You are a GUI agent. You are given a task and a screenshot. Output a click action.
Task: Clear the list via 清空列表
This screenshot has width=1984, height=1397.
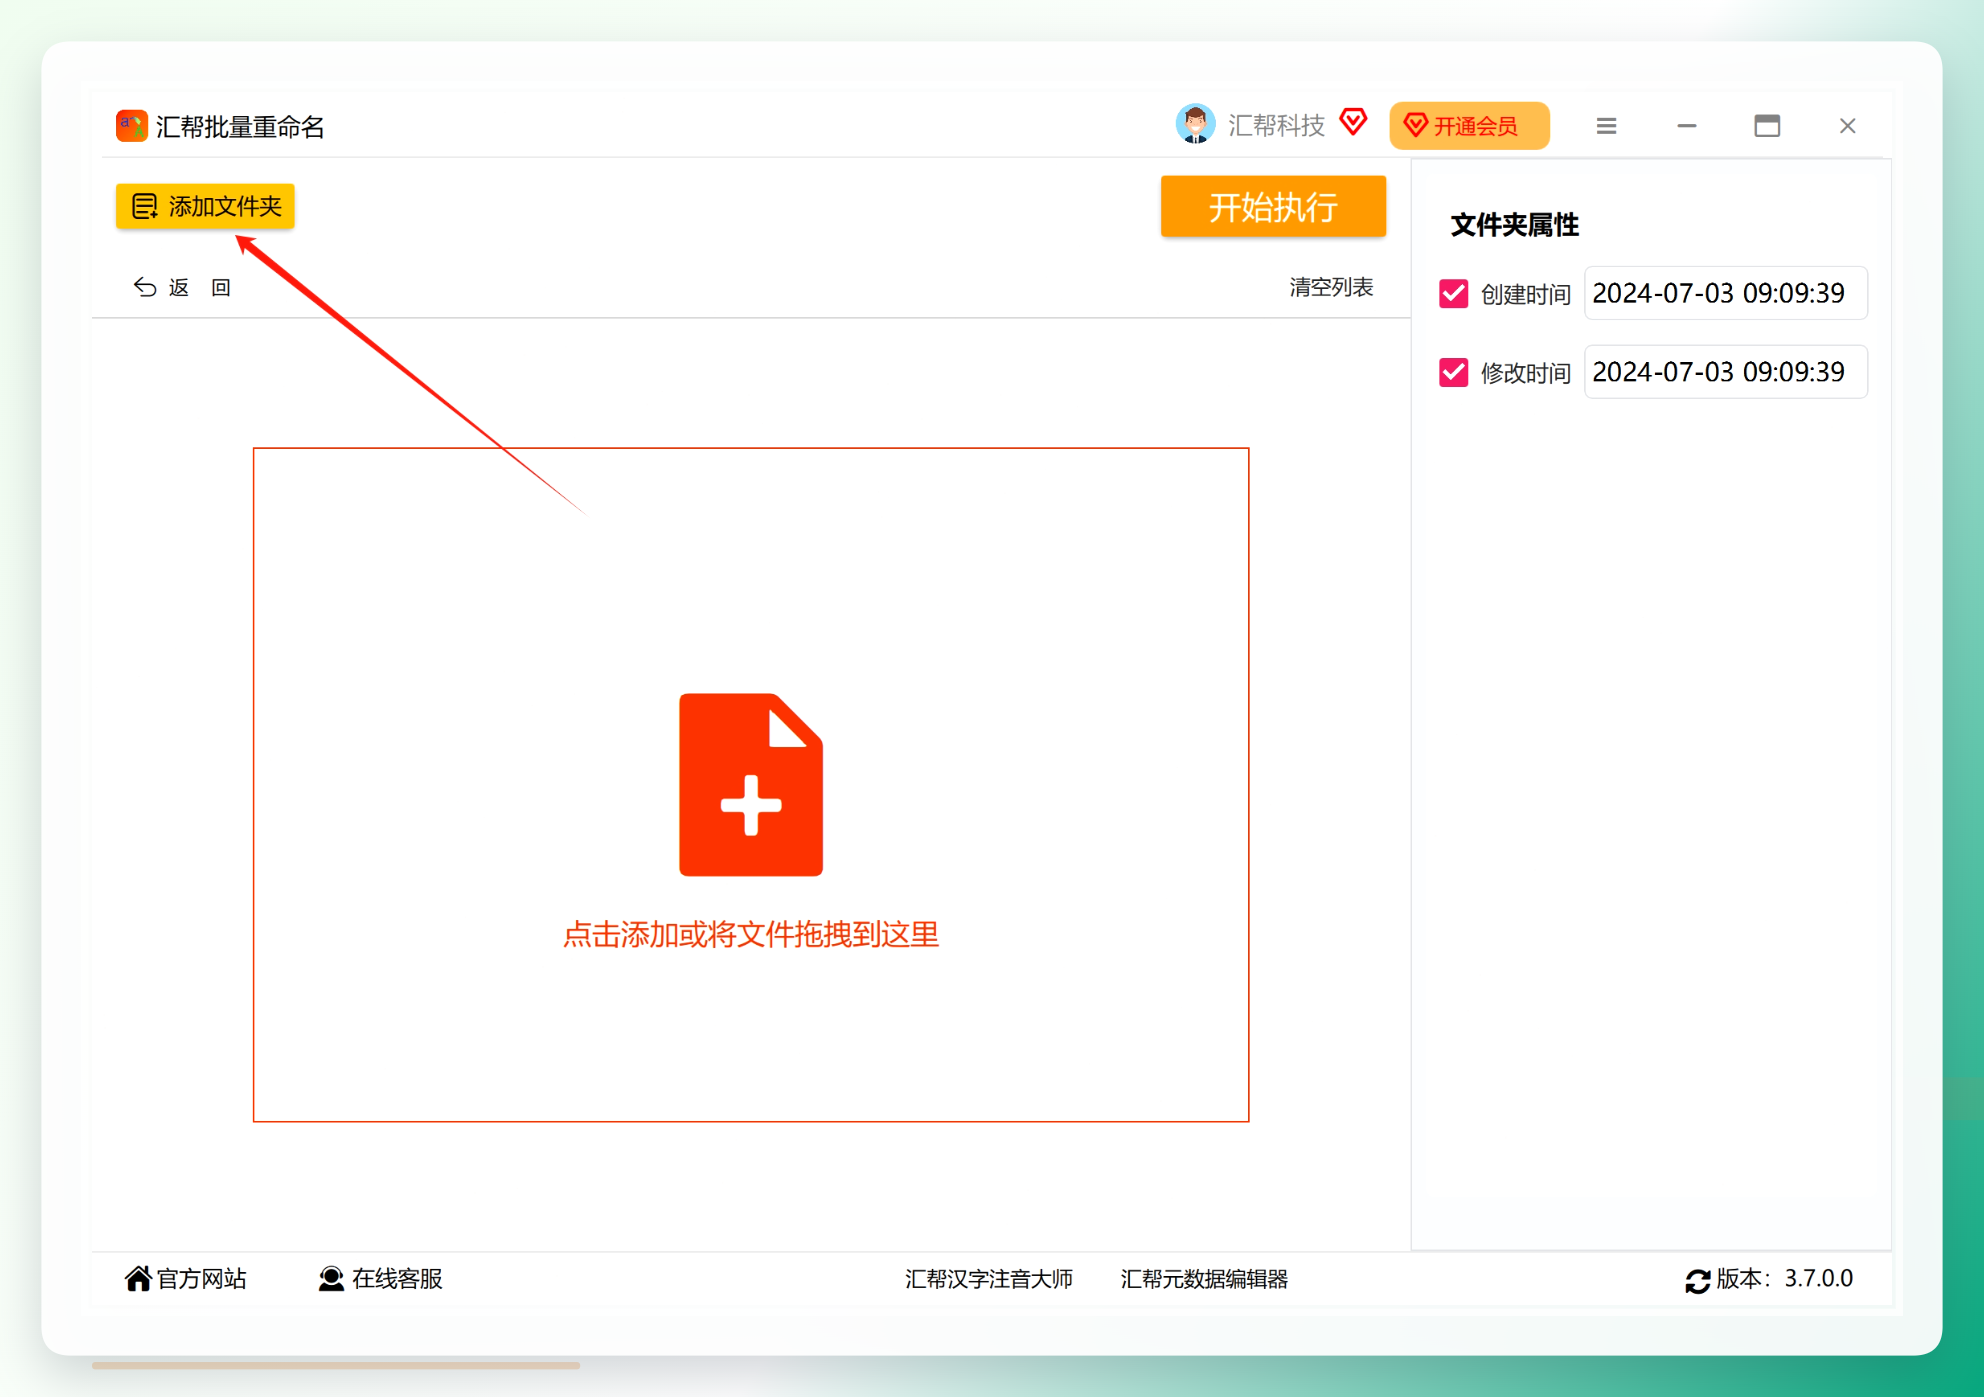pyautogui.click(x=1331, y=287)
